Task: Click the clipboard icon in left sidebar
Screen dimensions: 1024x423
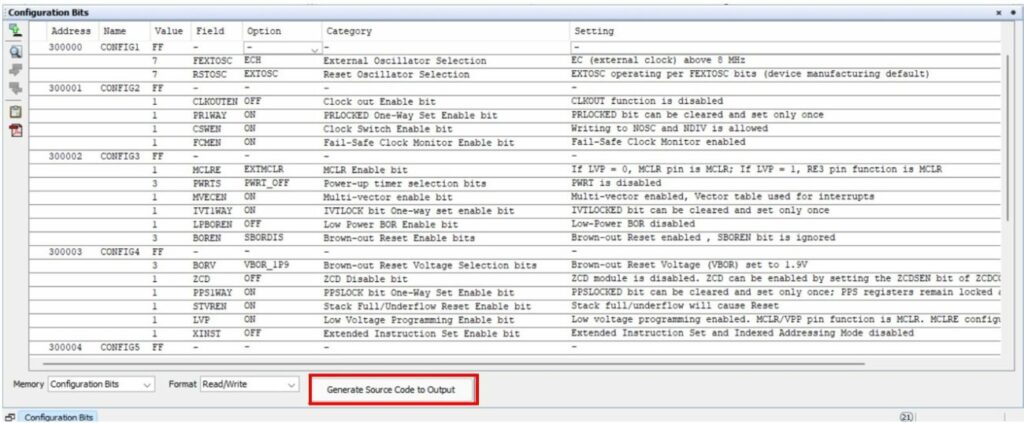Action: click(x=15, y=112)
